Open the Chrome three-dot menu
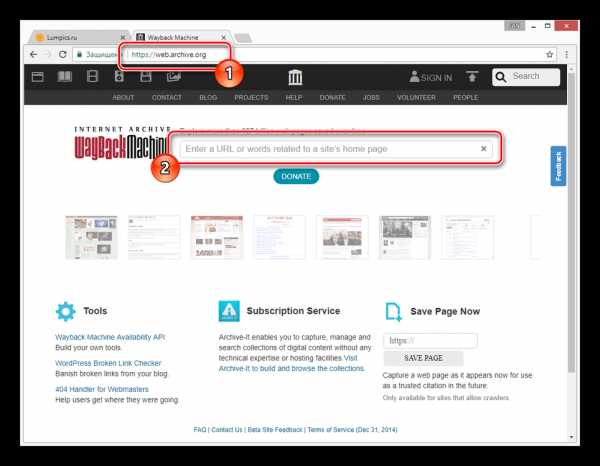600x466 pixels. 567,55
